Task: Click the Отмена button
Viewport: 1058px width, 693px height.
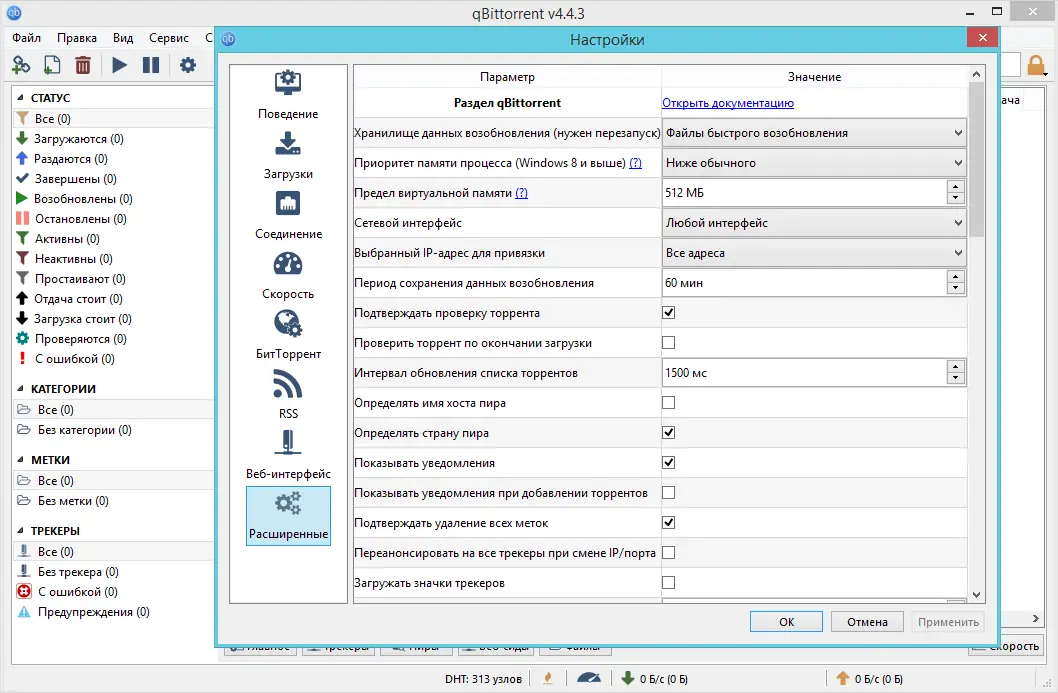Action: pos(867,621)
